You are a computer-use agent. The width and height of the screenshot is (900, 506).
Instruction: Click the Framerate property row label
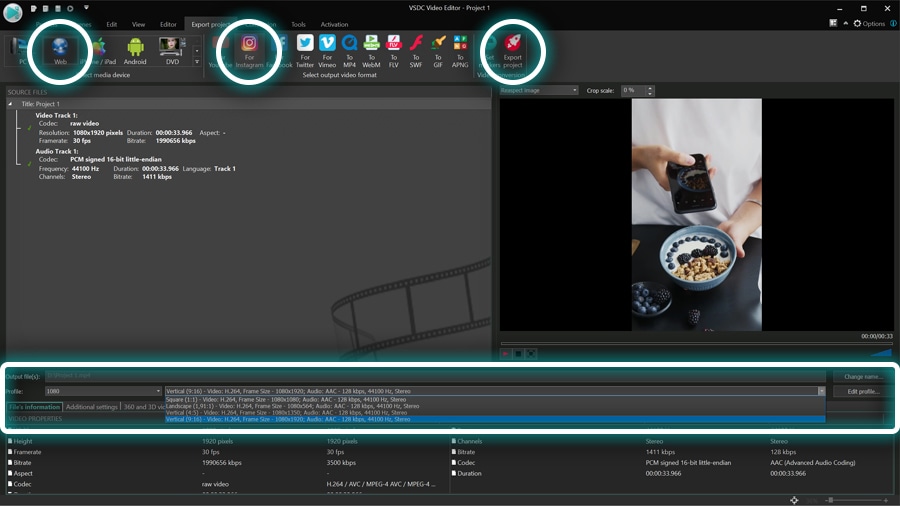(27, 452)
